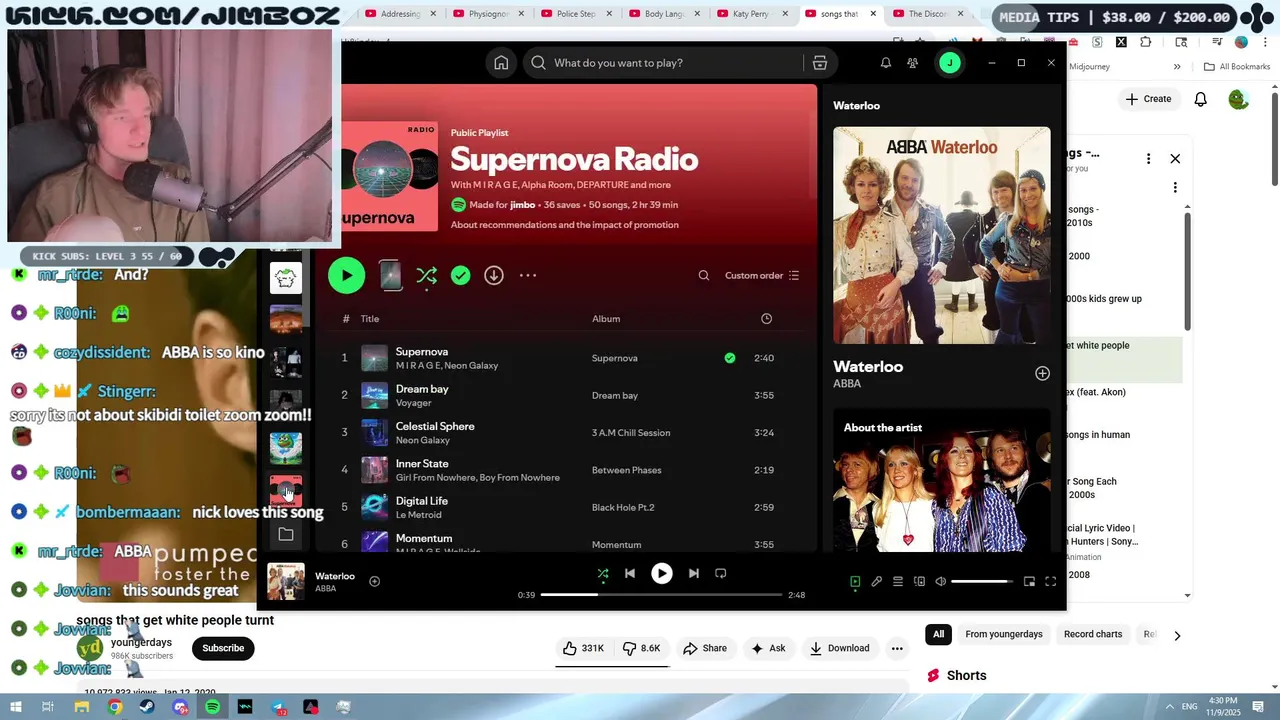Show next YouTube filter chips arrow

[x=1177, y=635]
